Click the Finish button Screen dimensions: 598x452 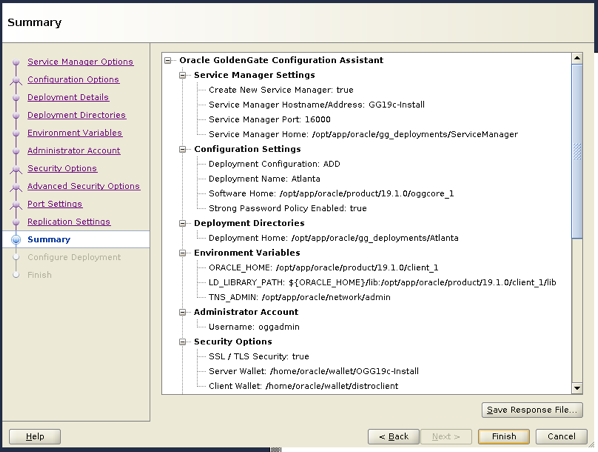click(504, 436)
